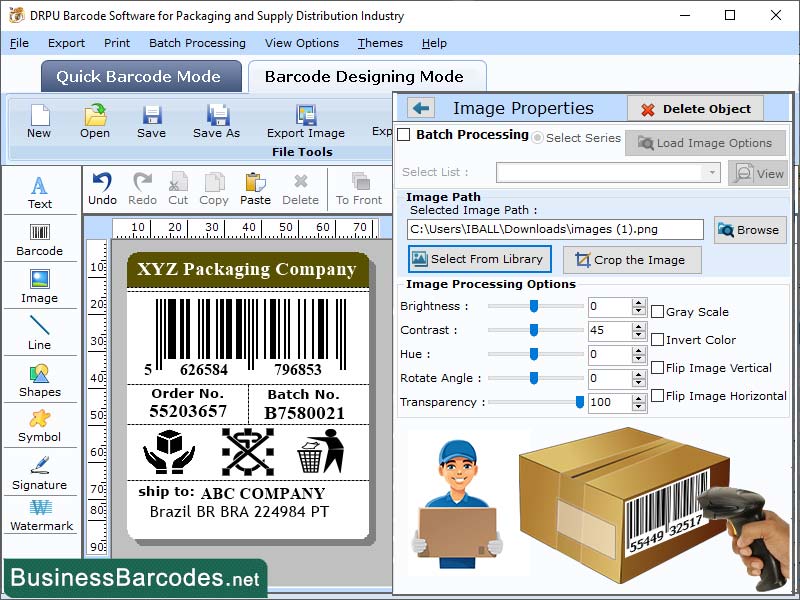Screen dimensions: 800x600
Task: Select the Barcode tool from sidebar
Action: [40, 240]
